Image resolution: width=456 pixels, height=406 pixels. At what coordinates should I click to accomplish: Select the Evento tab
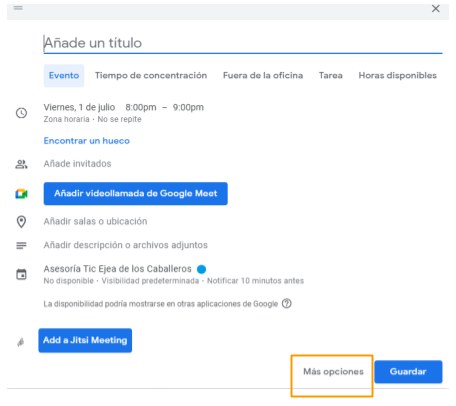tap(64, 76)
